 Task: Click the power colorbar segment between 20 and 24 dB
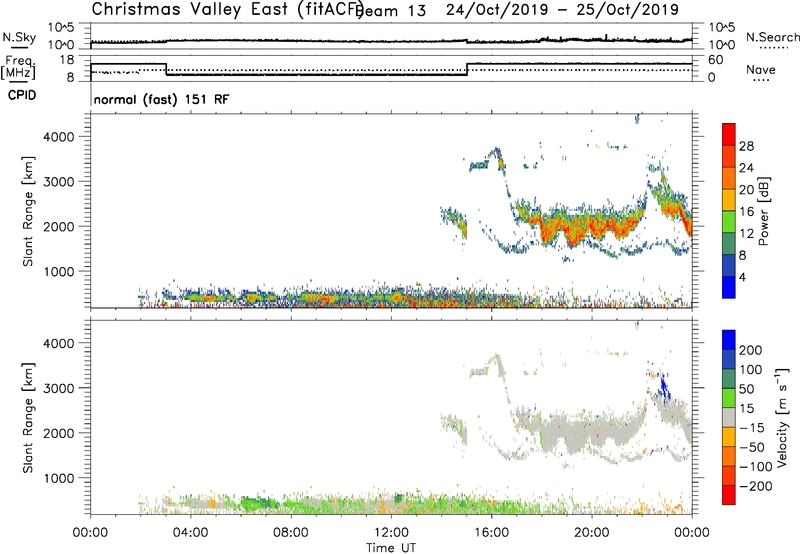[x=729, y=179]
